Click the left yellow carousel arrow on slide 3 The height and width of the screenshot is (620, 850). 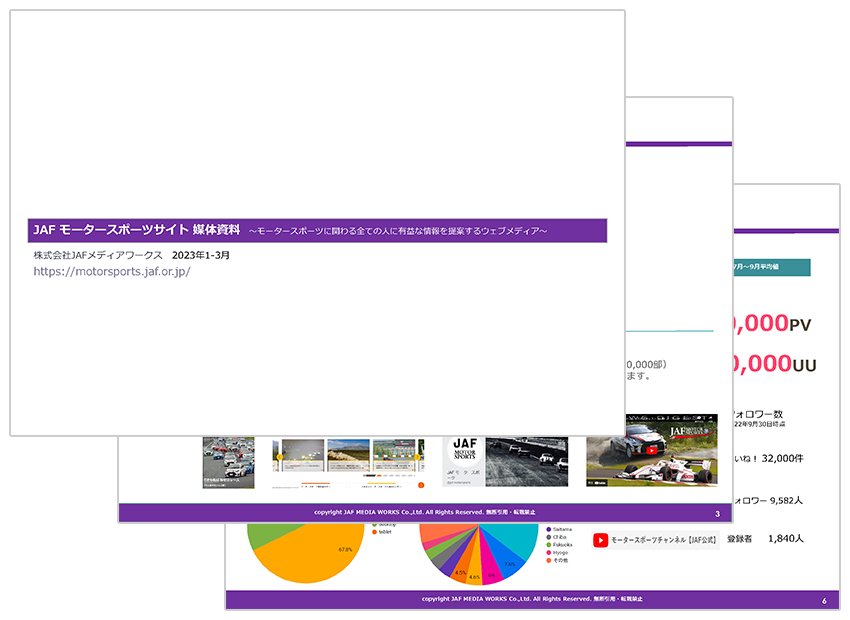[280, 457]
